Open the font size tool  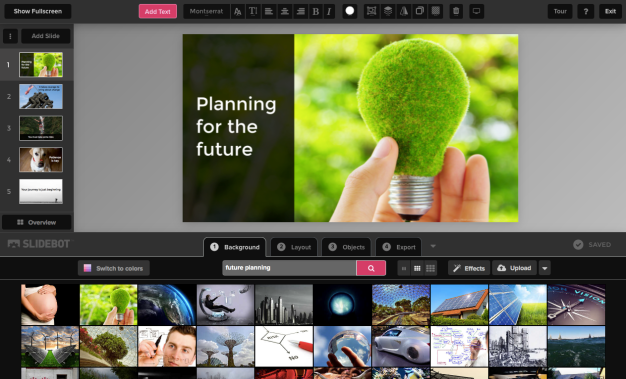(238, 12)
